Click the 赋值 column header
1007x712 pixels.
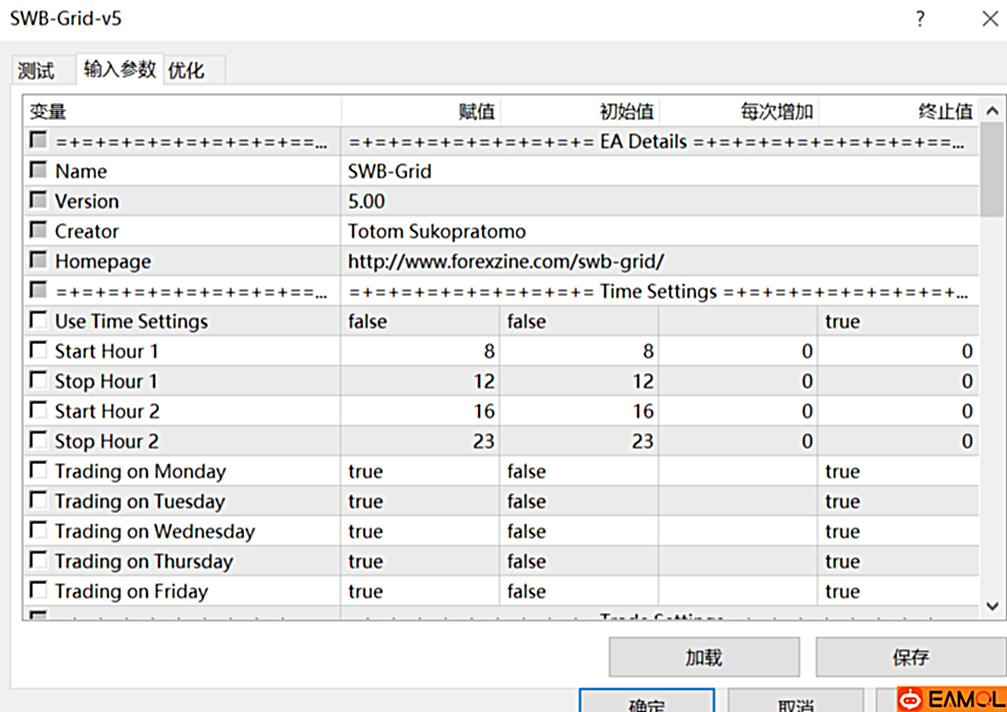point(421,112)
